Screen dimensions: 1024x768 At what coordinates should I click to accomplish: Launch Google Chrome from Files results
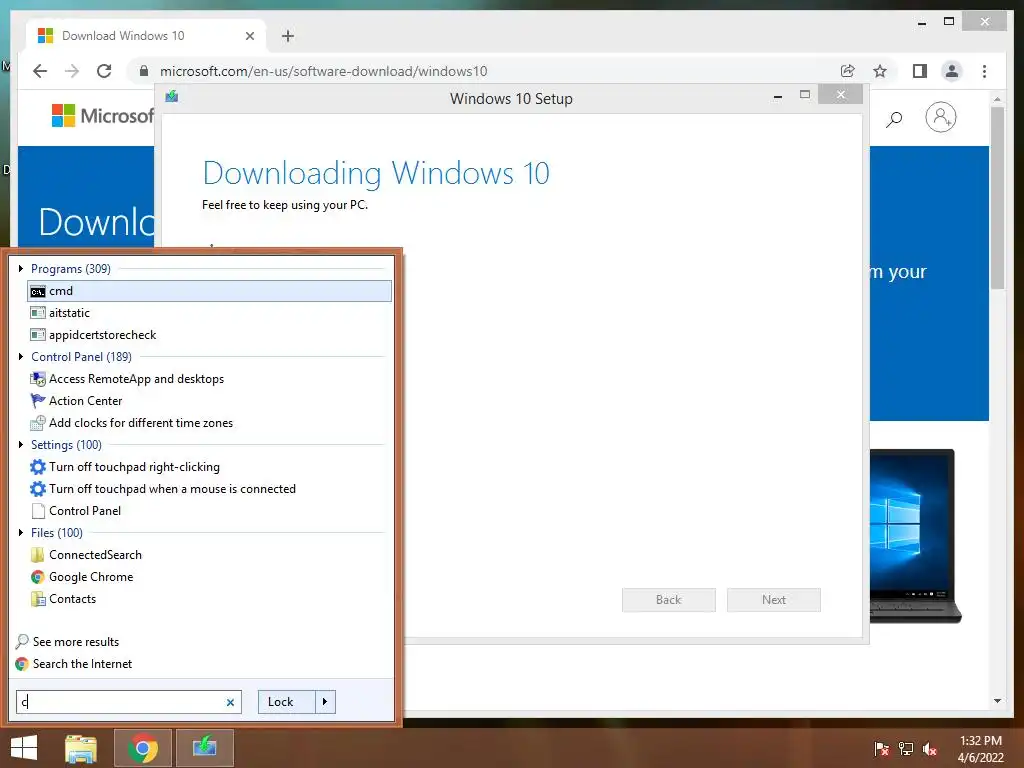coord(82,577)
